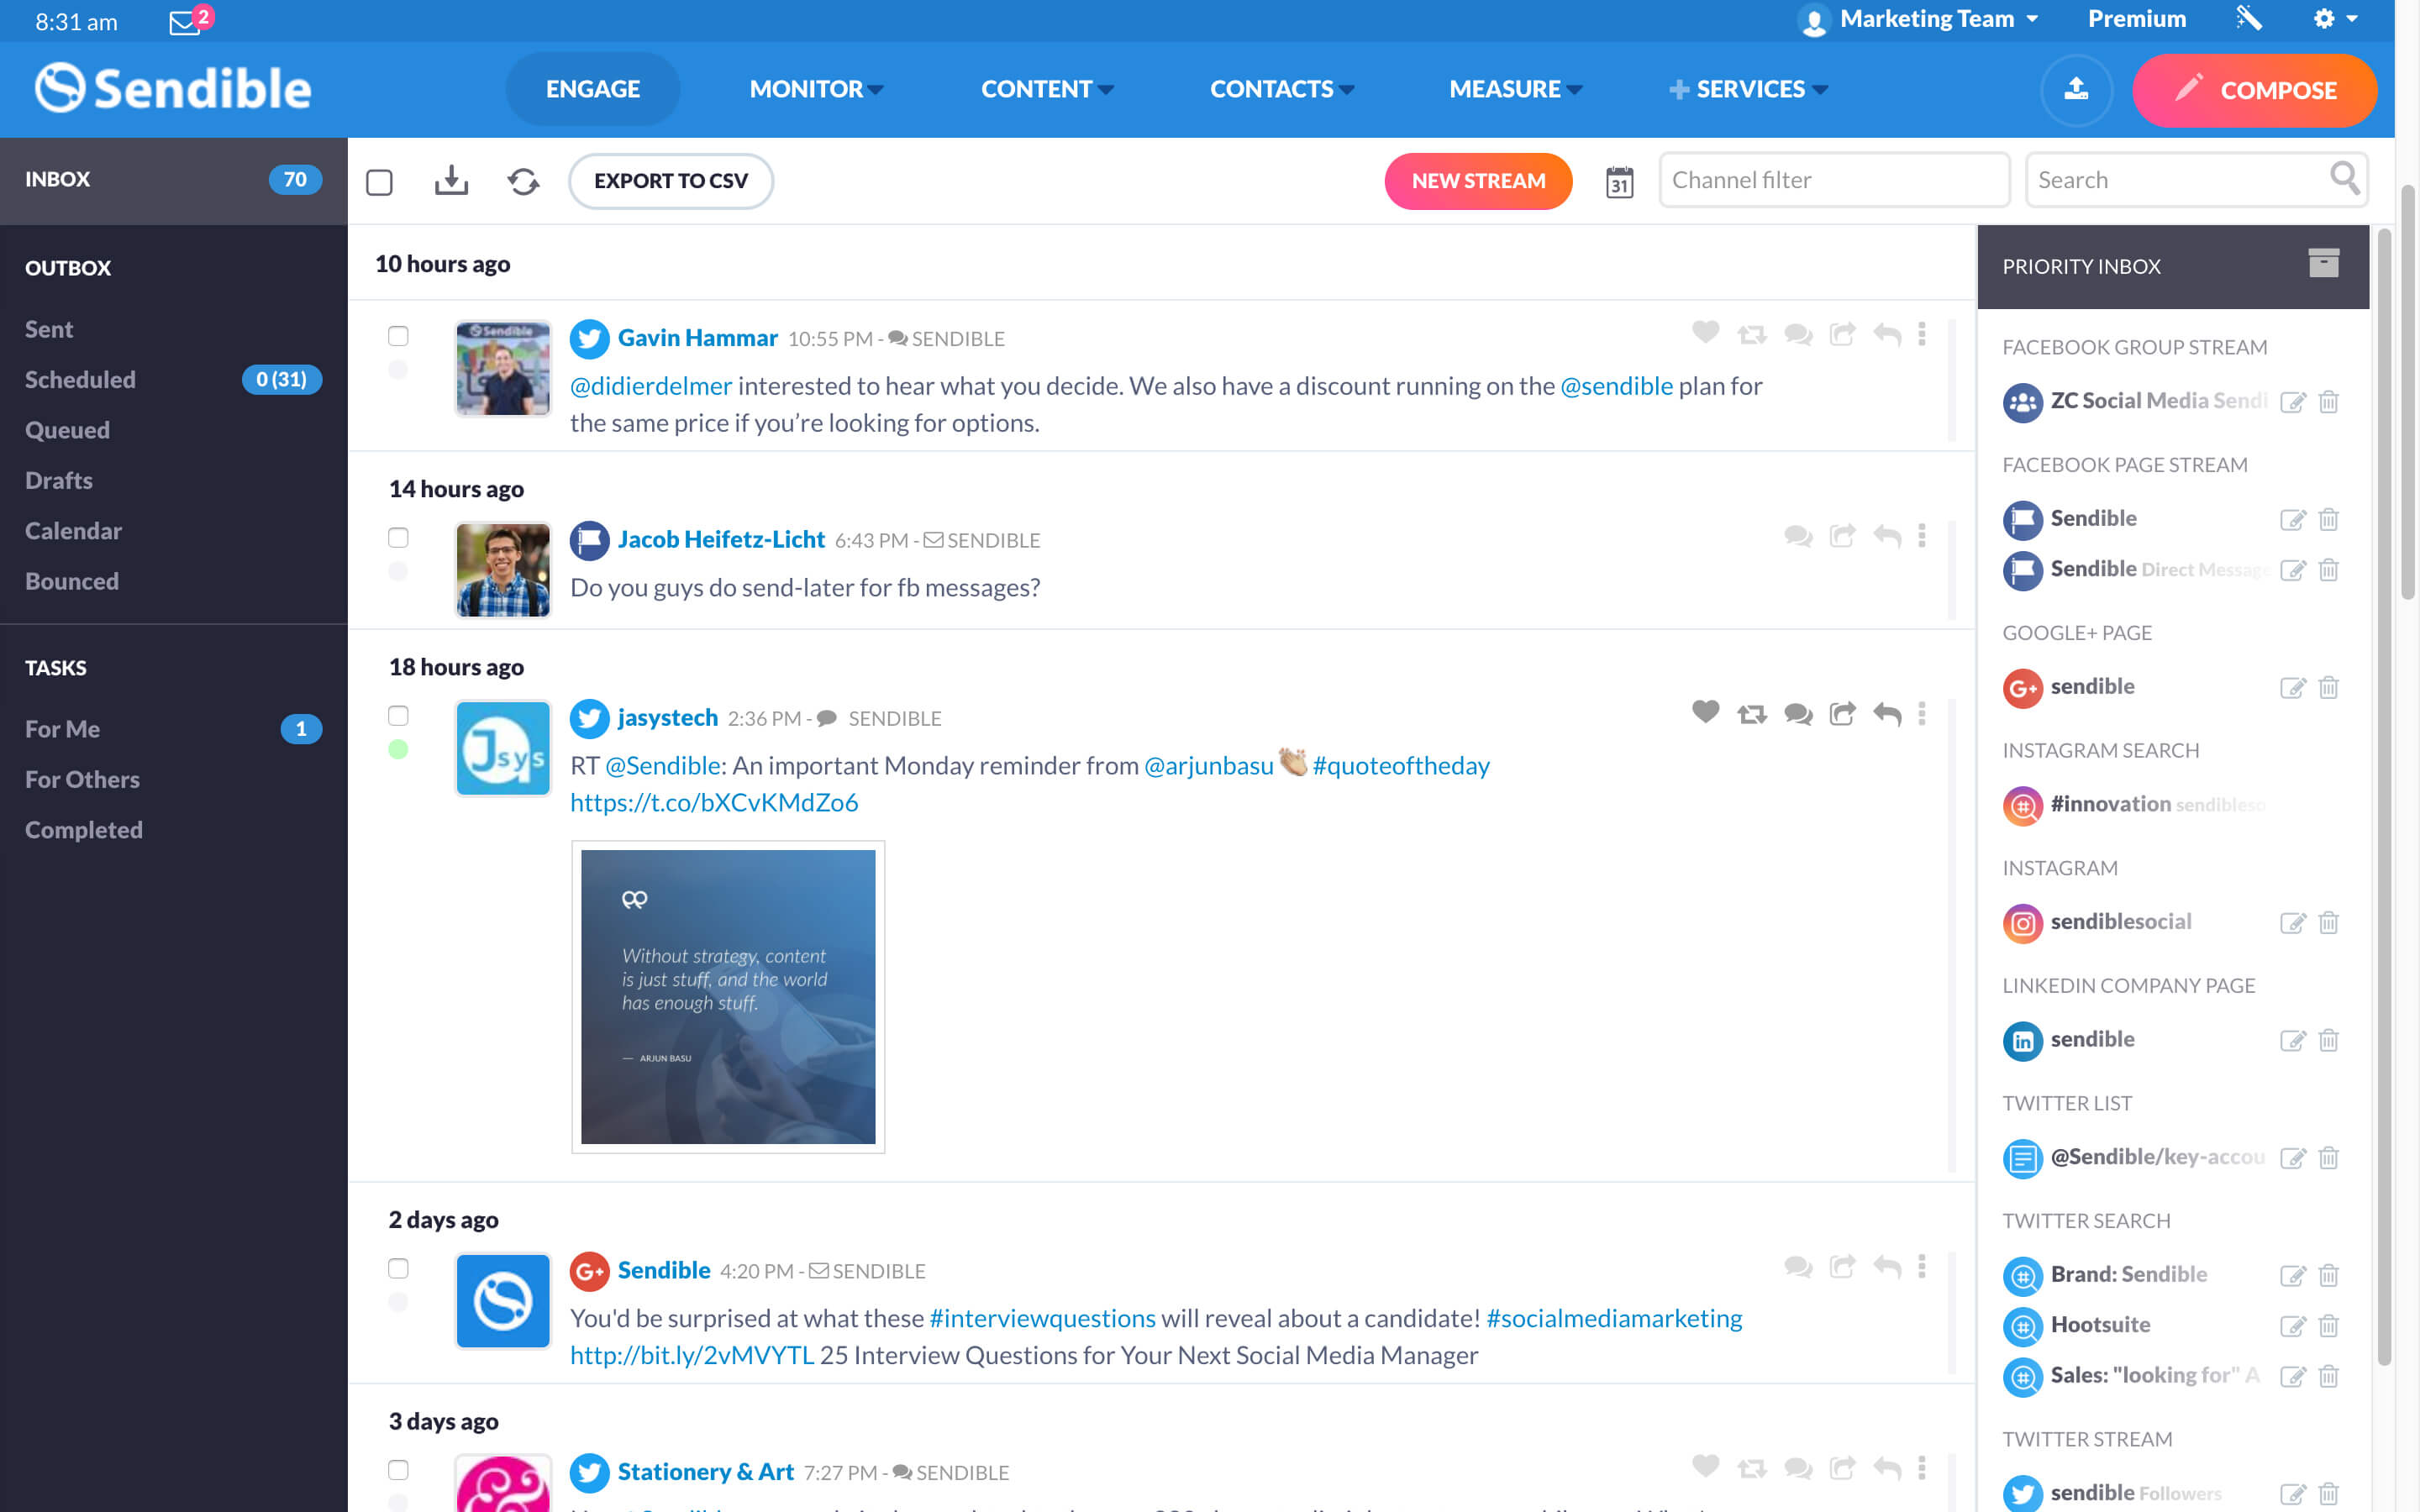Open the bit.ly/2vMVYTL link
This screenshot has width=2420, height=1512.
pyautogui.click(x=692, y=1356)
